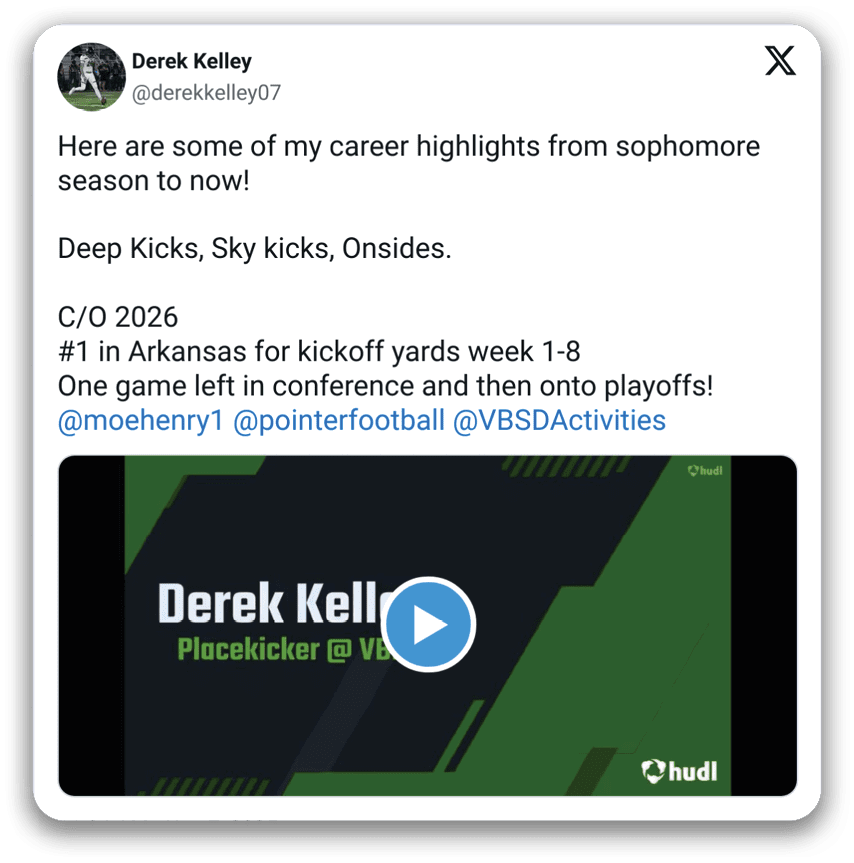Open the @VBSDActivities mention
This screenshot has height=863, width=854.
559,420
